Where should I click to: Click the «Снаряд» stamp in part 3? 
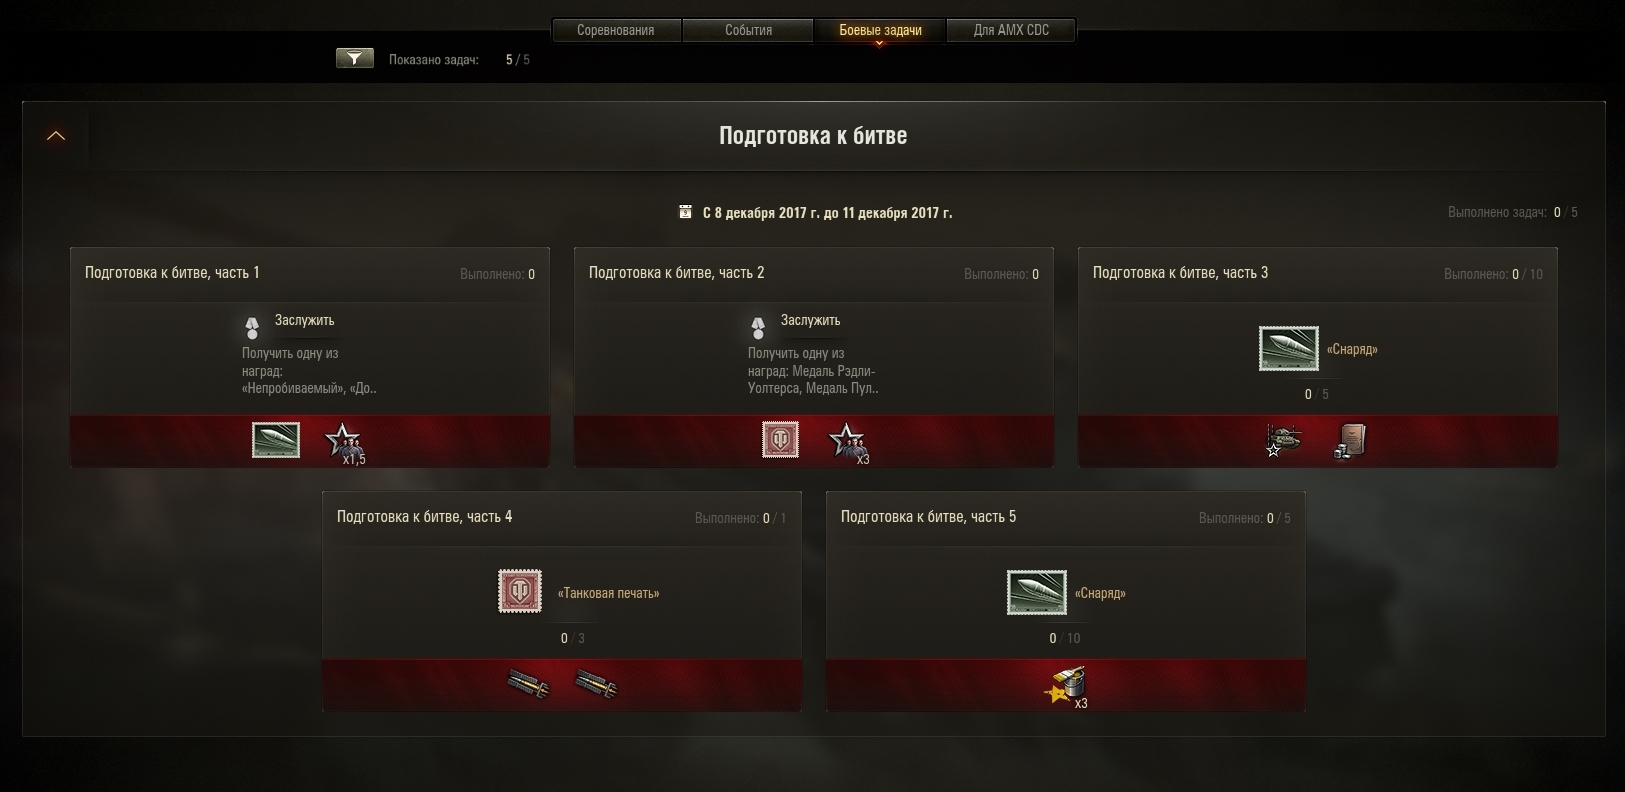(1289, 349)
